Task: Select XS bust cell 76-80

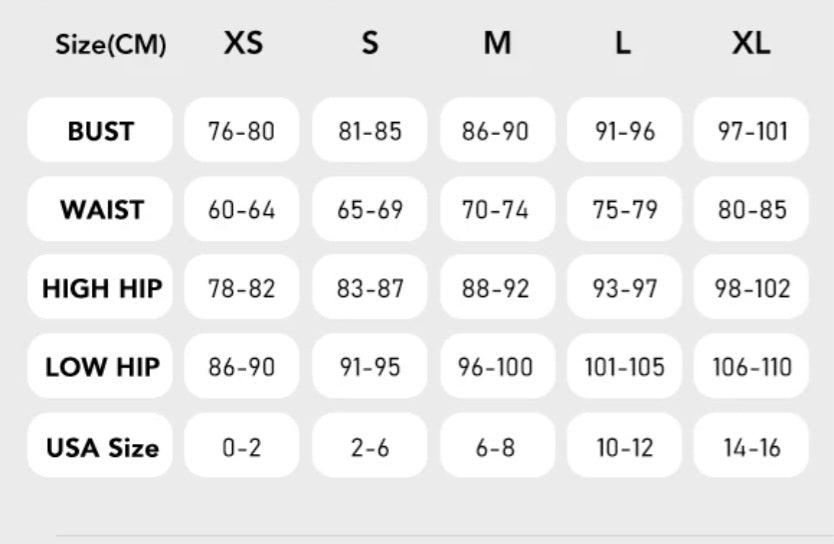Action: (x=241, y=131)
